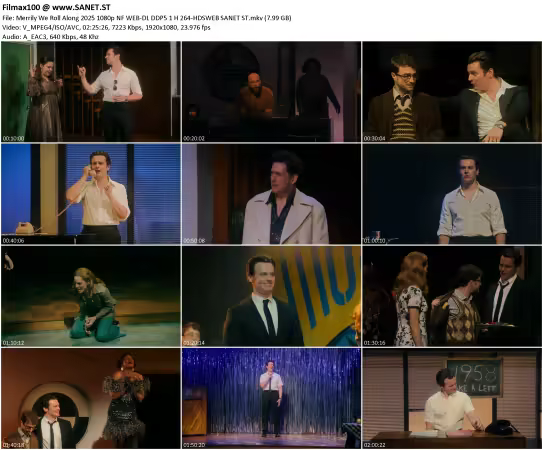Click the 'Filmax100 @ www.SANET.ST' header text
The width and height of the screenshot is (542, 450).
pos(56,7)
